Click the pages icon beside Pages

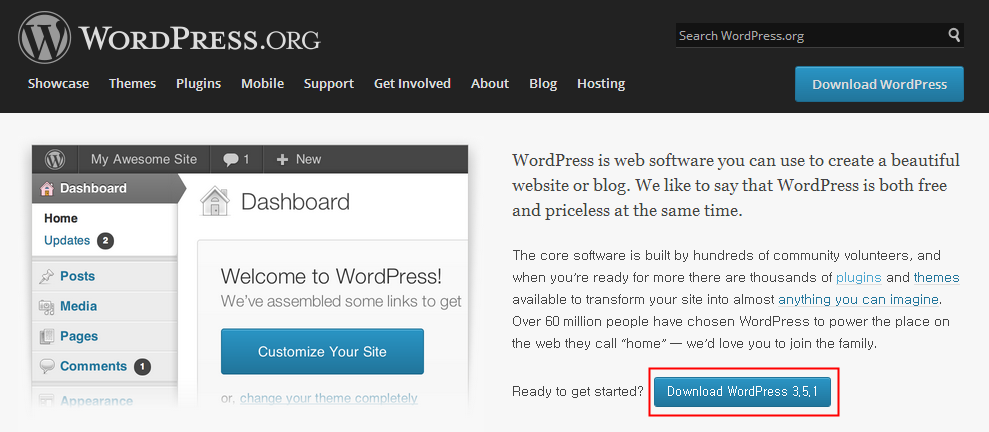coord(47,336)
